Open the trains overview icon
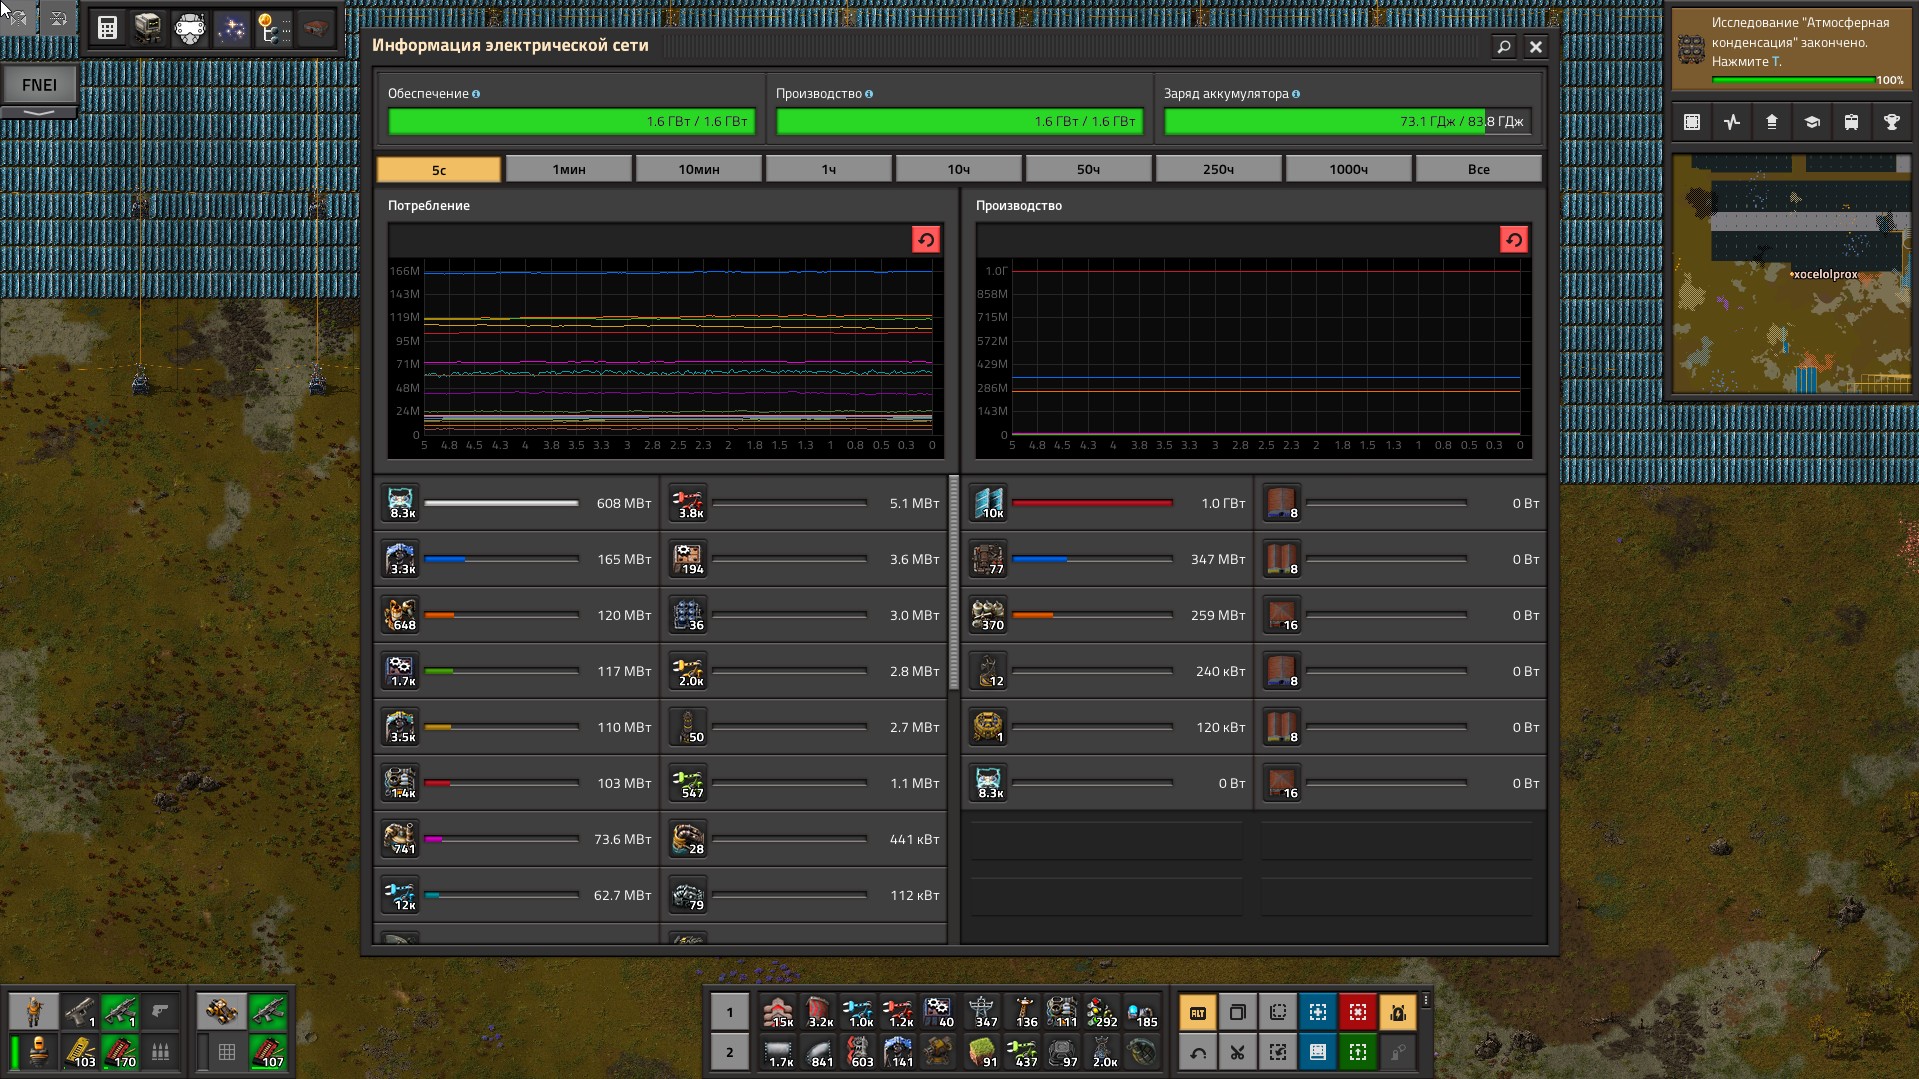This screenshot has height=1079, width=1919. (x=1852, y=122)
